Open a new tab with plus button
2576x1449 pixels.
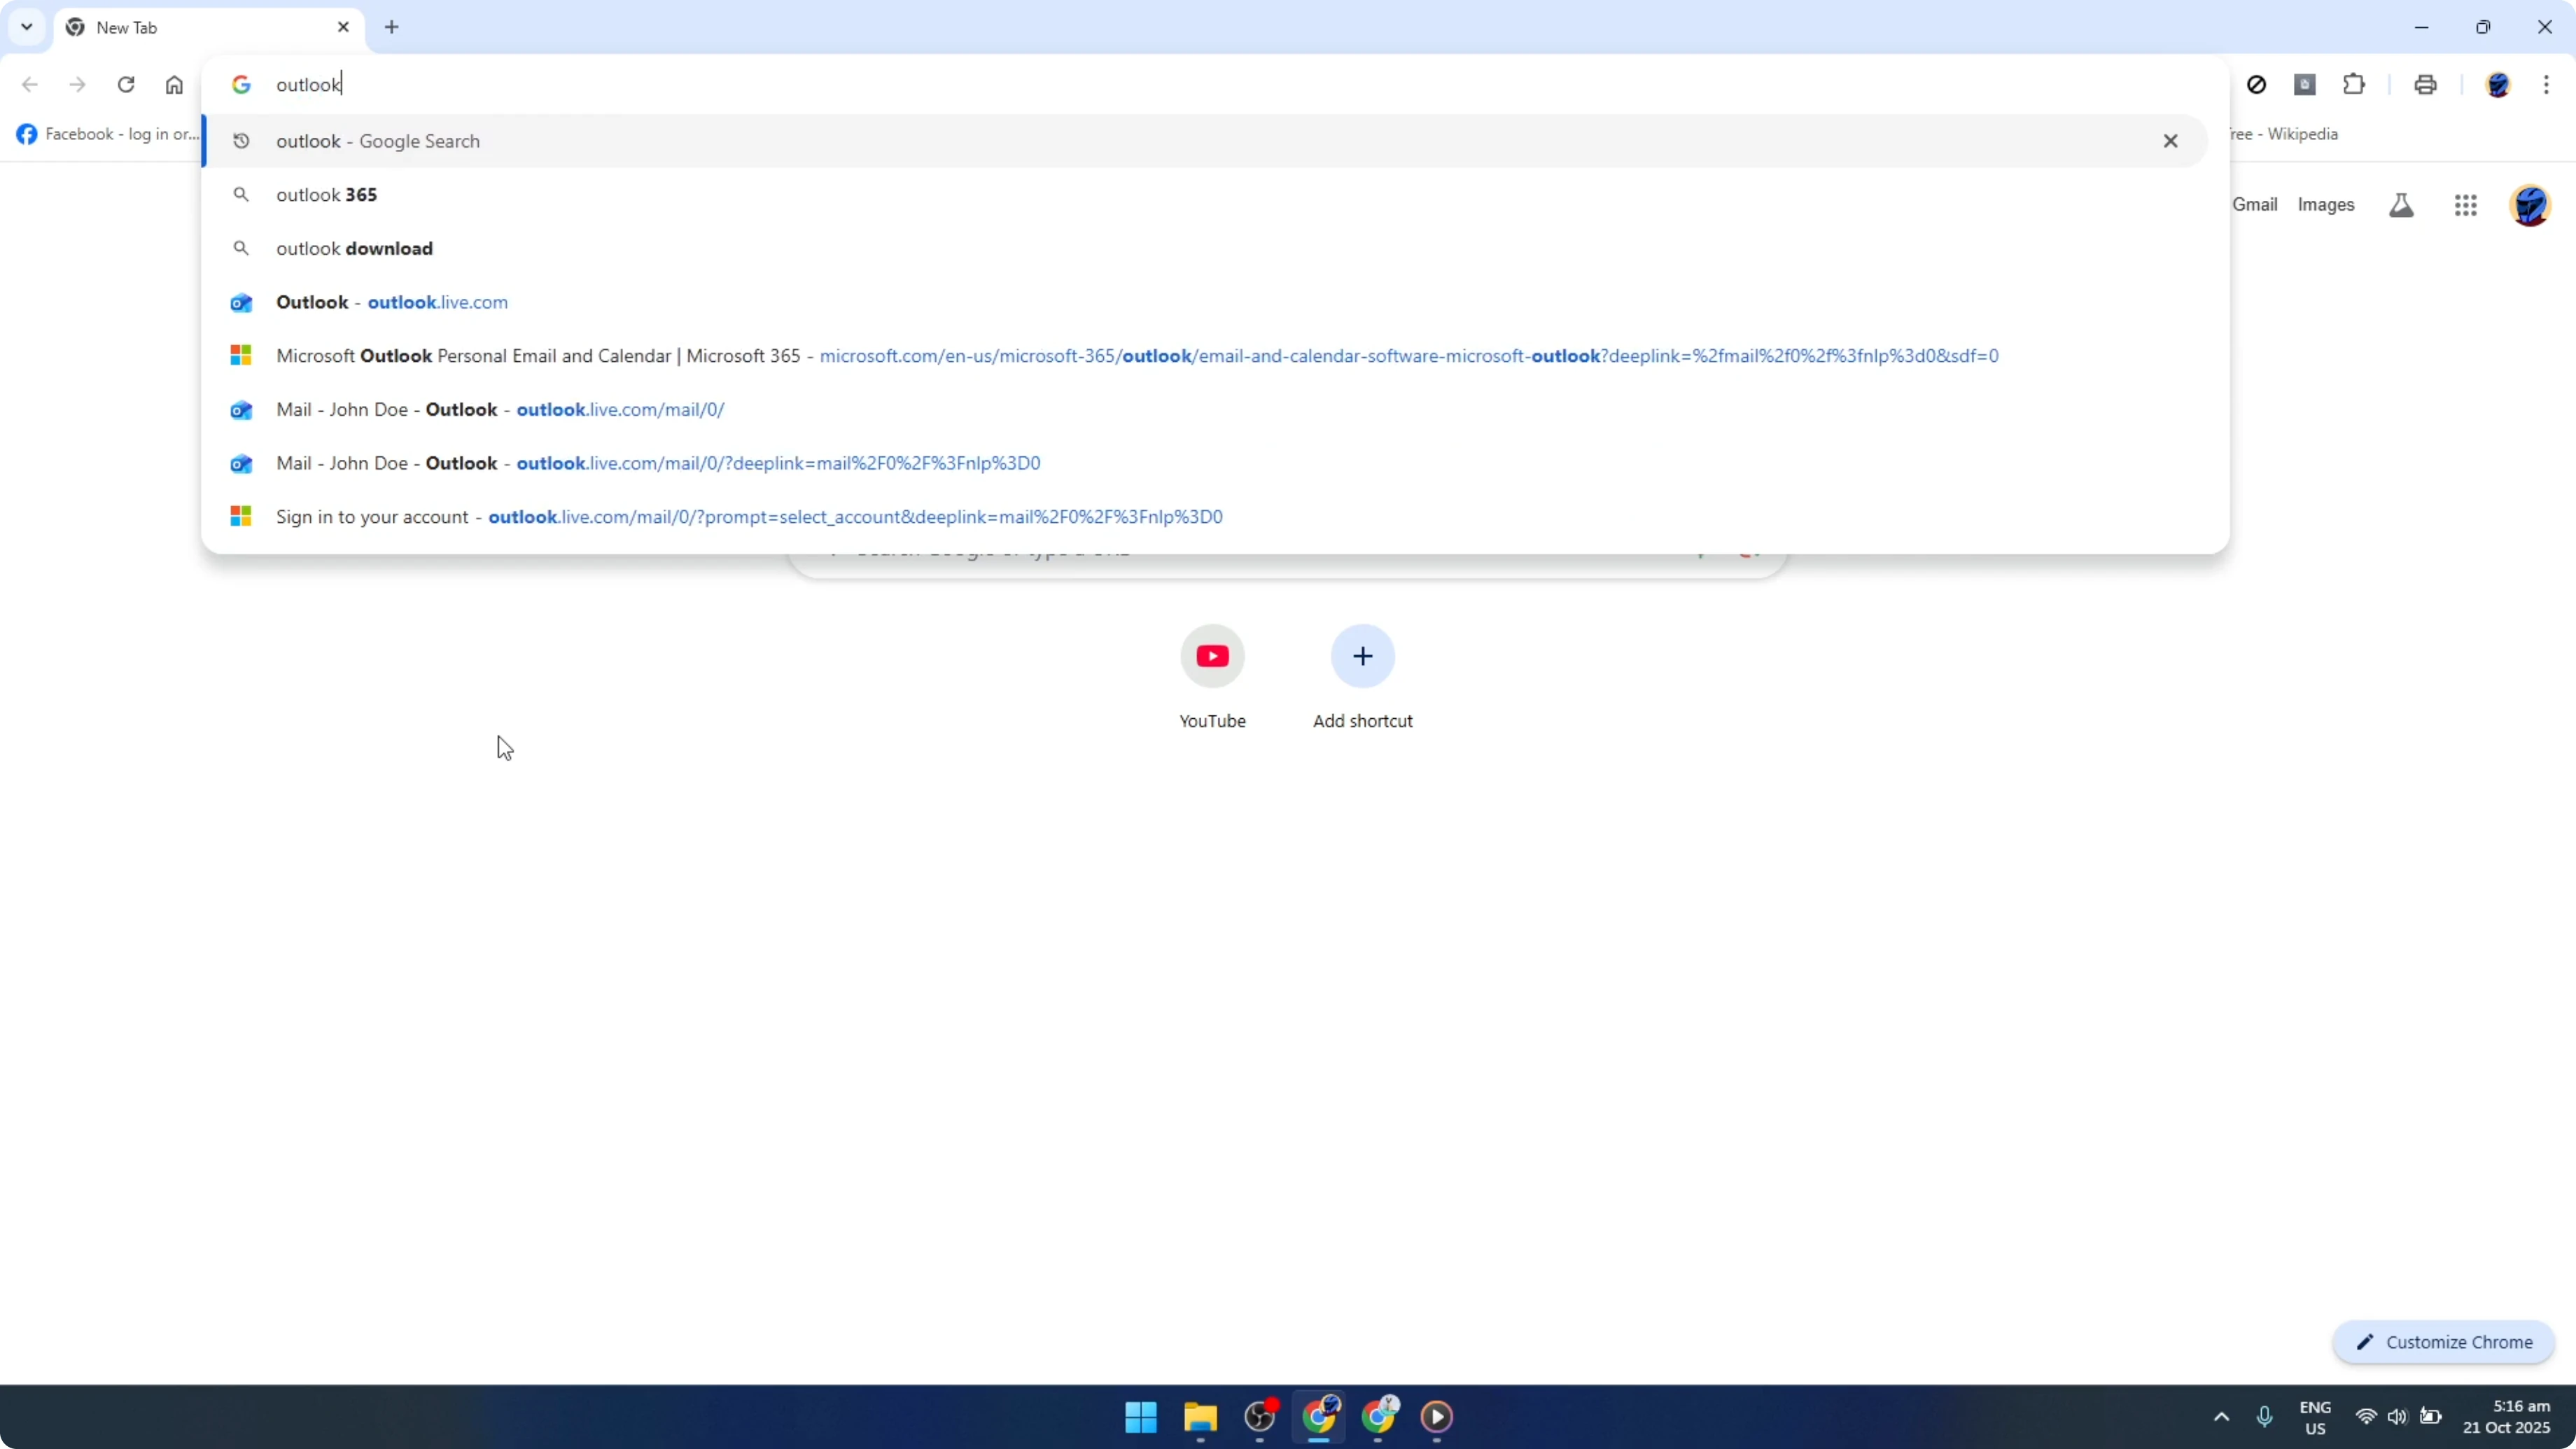click(x=392, y=27)
